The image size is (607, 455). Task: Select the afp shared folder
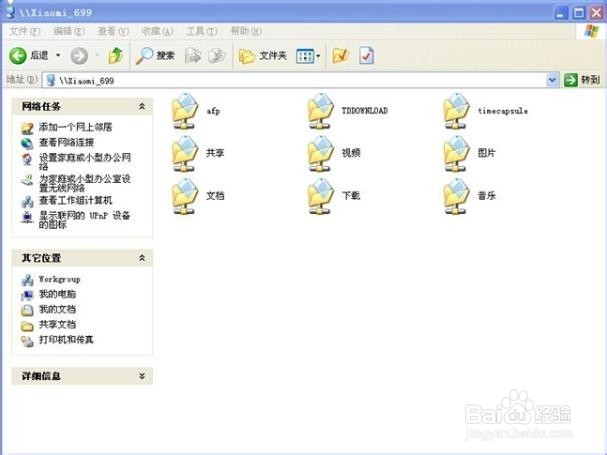click(196, 111)
